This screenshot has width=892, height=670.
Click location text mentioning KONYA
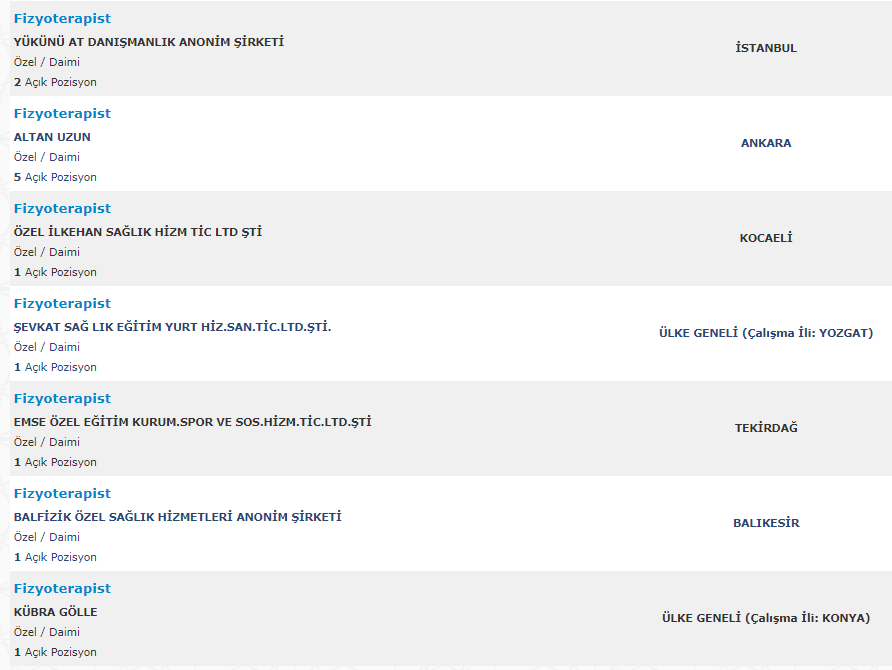pyautogui.click(x=766, y=618)
